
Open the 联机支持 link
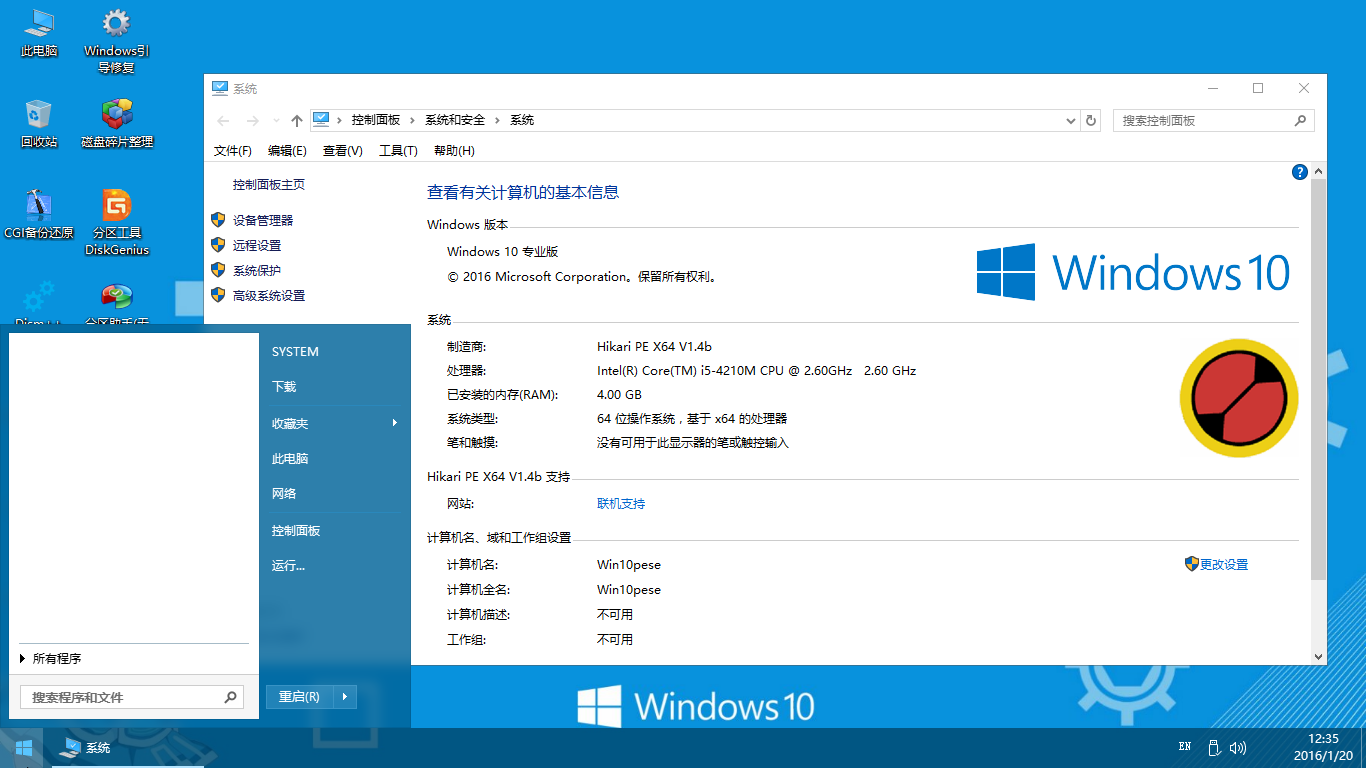(x=621, y=504)
